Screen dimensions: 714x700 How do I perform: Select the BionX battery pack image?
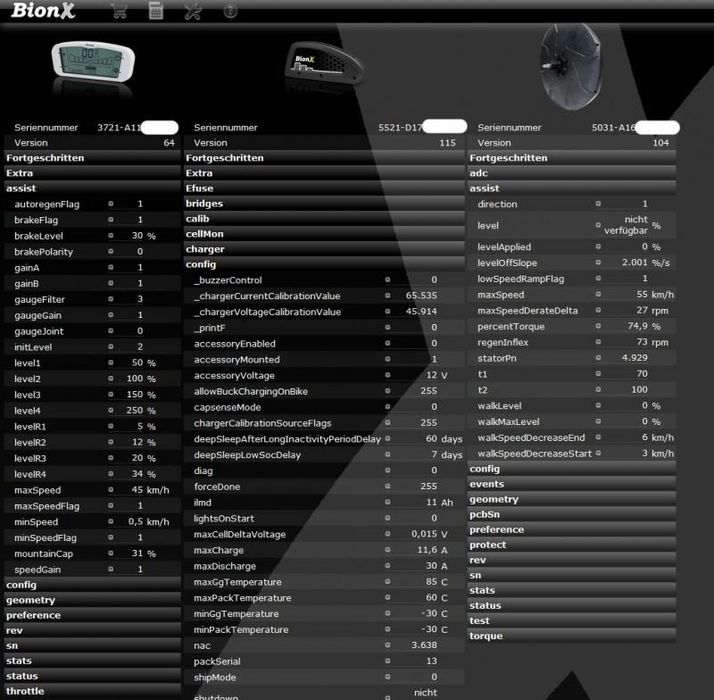point(324,63)
